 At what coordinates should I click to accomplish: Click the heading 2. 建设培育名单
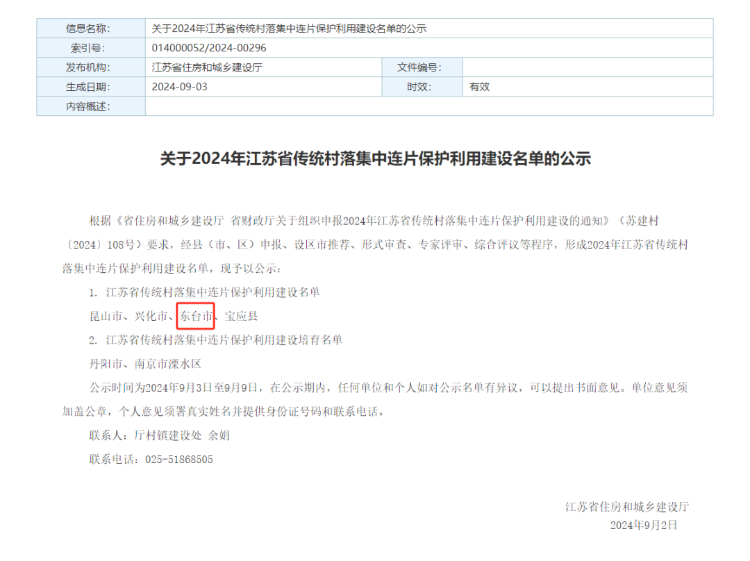216,340
